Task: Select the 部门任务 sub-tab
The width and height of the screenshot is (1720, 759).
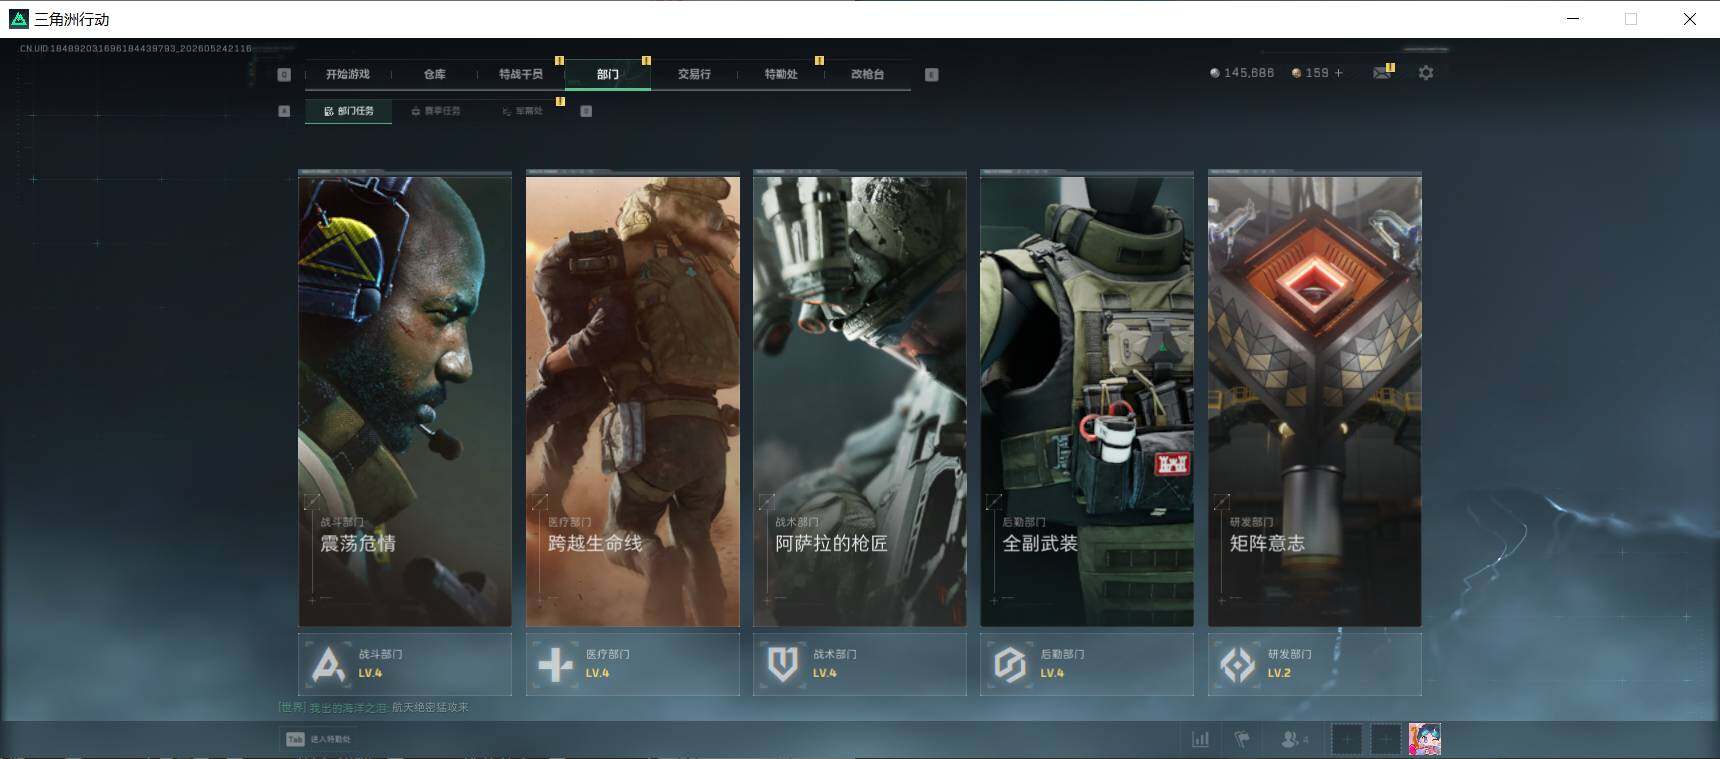Action: click(349, 111)
